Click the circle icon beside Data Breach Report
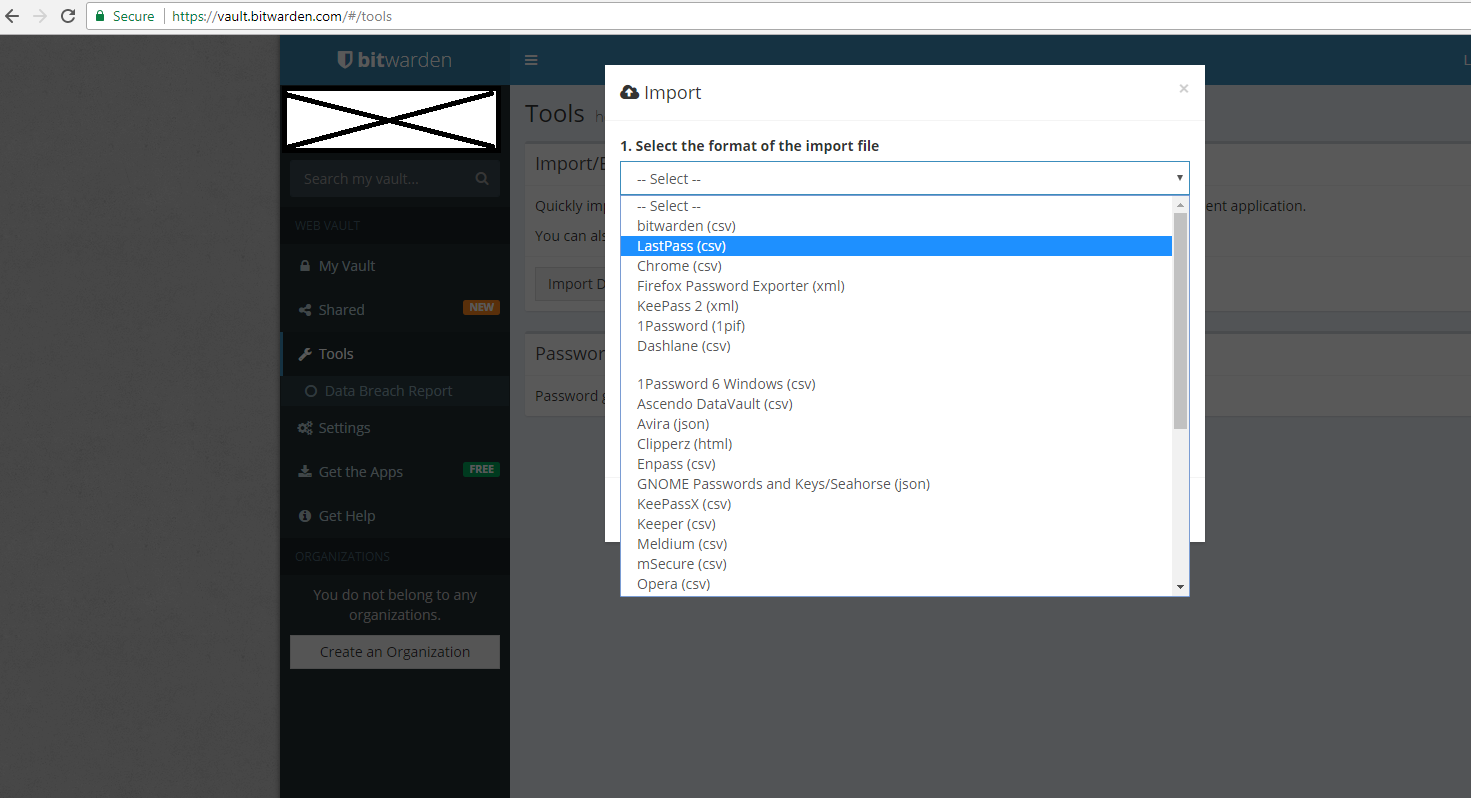Image resolution: width=1471 pixels, height=798 pixels. tap(311, 391)
